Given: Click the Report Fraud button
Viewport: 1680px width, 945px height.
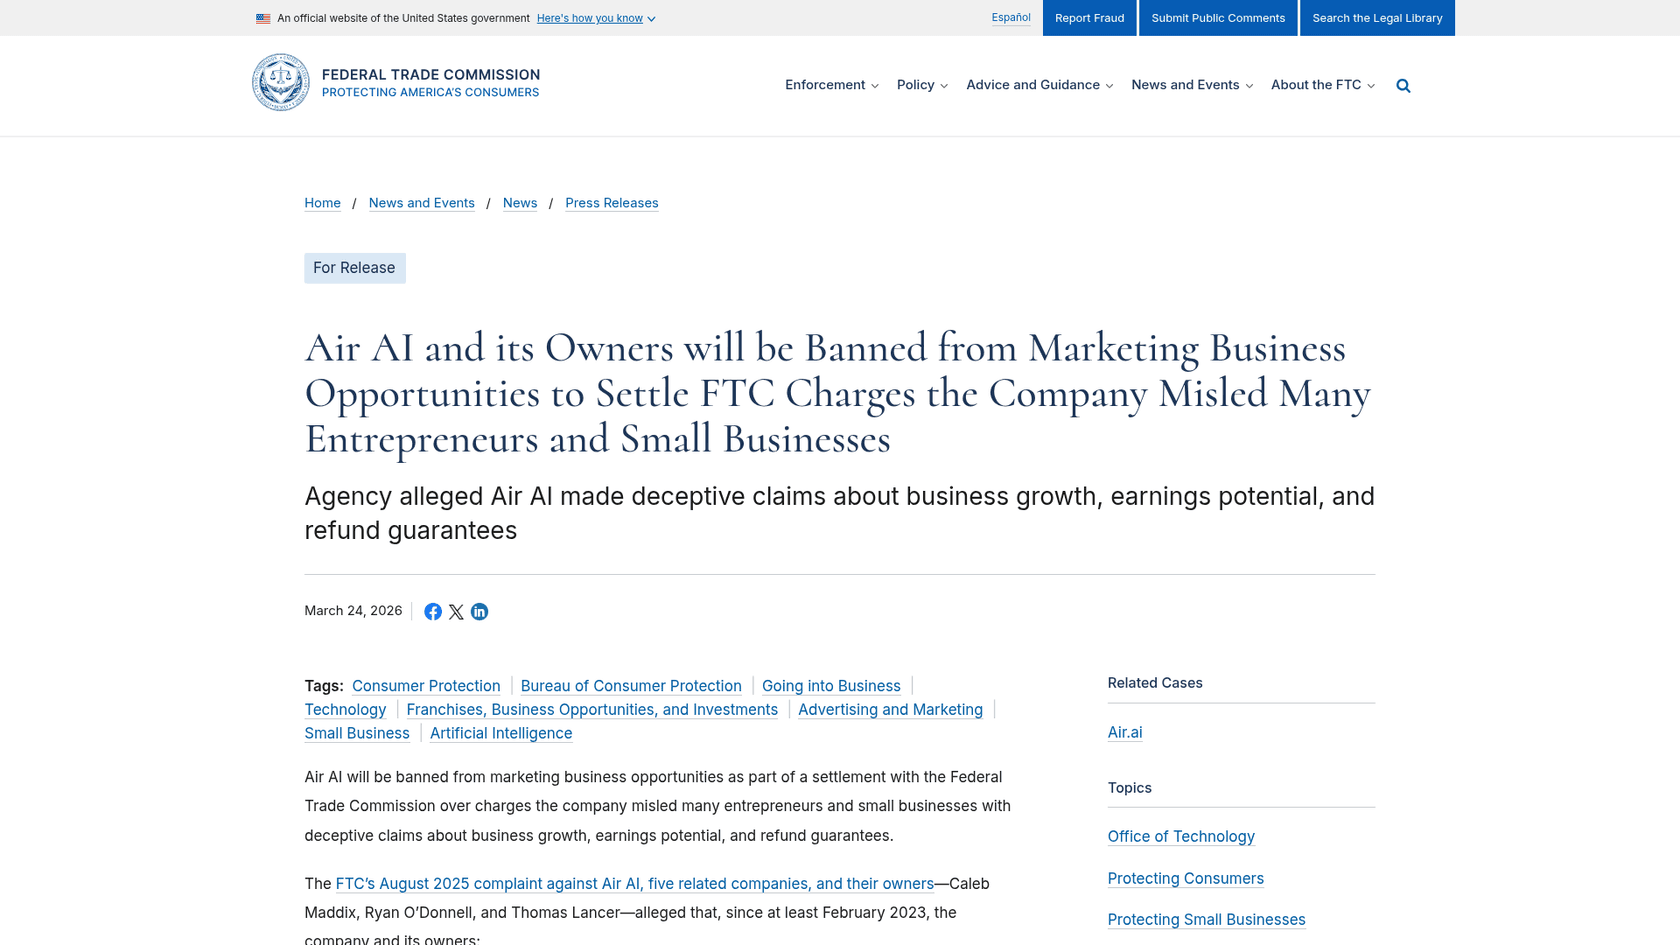Looking at the screenshot, I should [1090, 18].
